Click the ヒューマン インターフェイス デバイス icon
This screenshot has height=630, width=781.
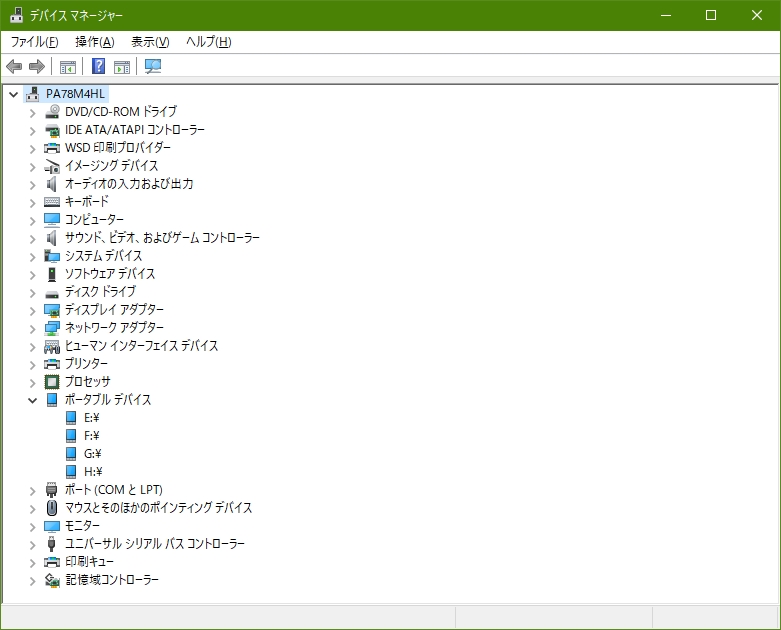(52, 346)
